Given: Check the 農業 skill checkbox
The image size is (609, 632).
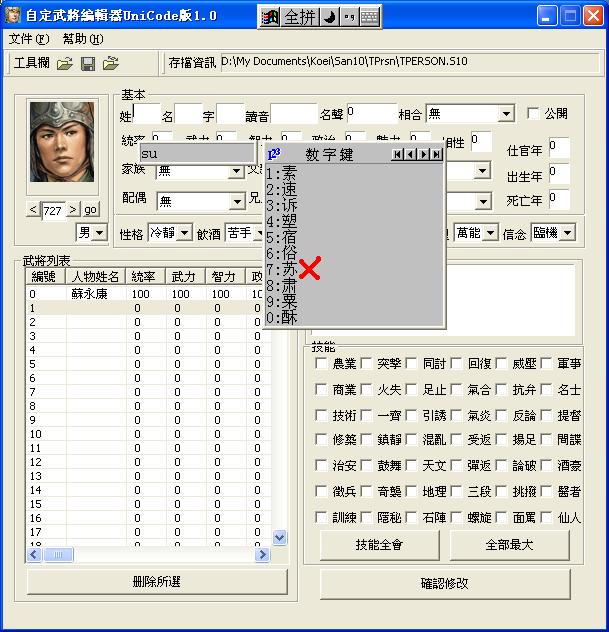Looking at the screenshot, I should (x=321, y=363).
